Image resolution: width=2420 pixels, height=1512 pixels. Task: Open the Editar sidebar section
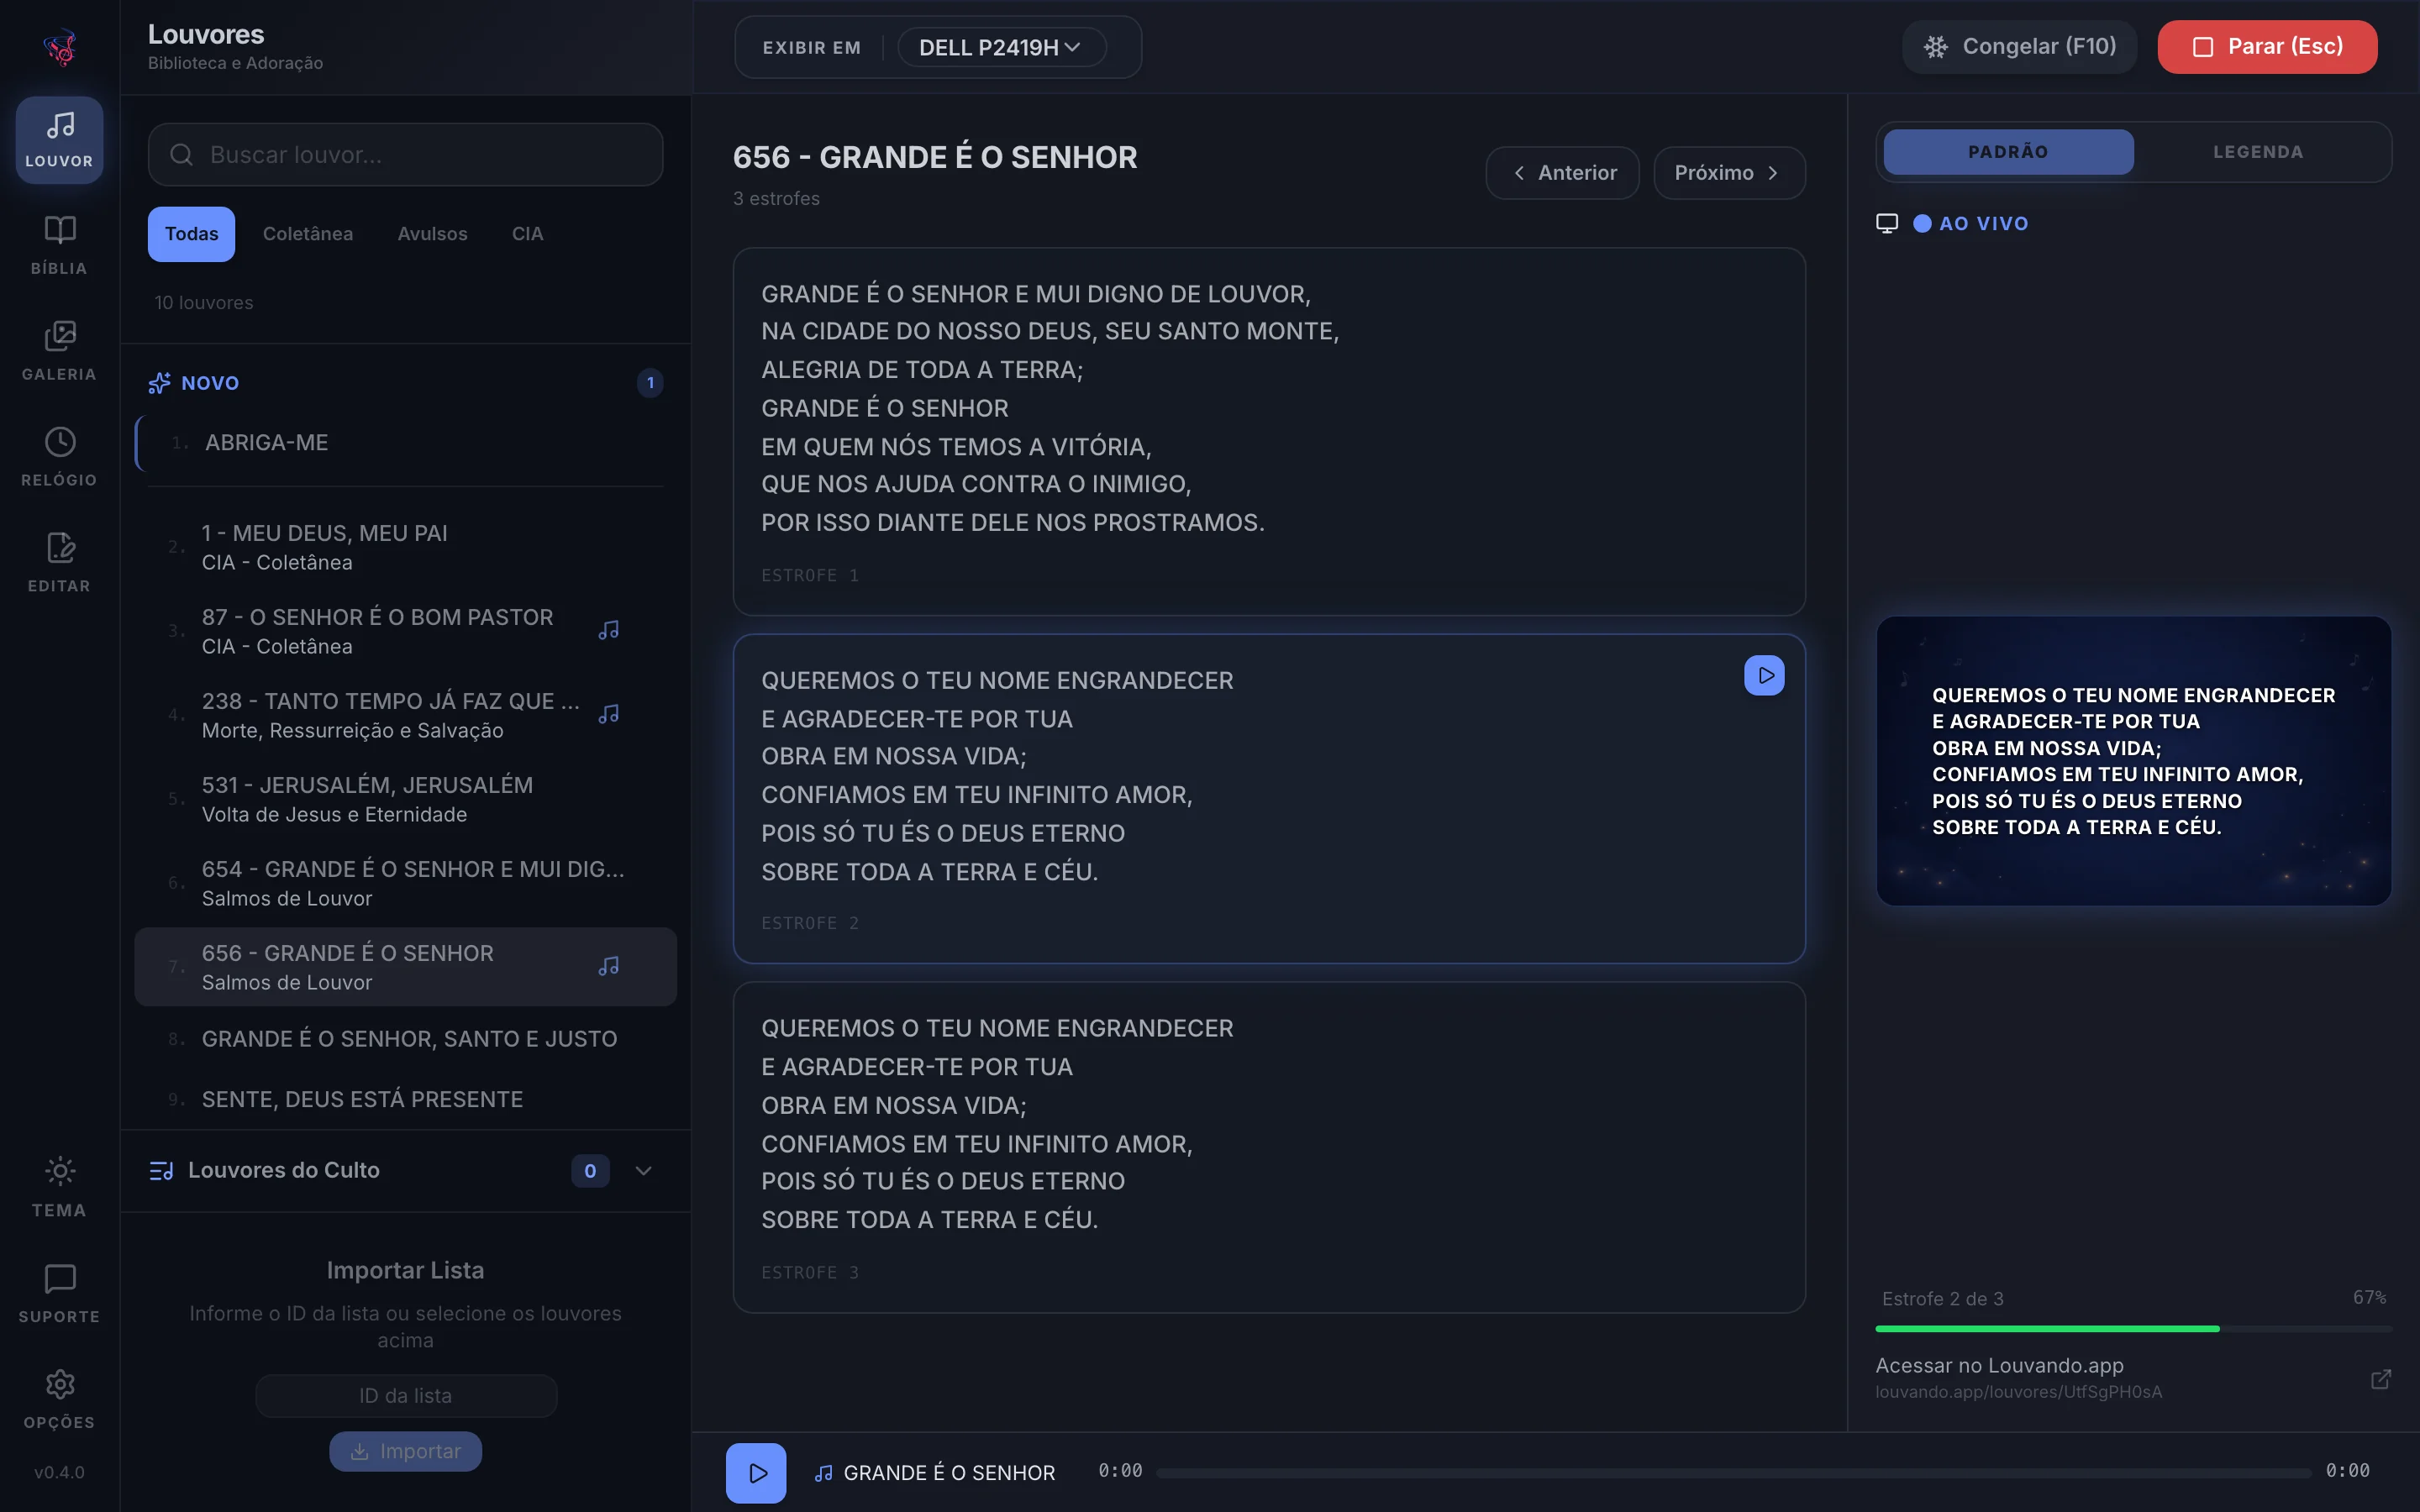pos(59,564)
